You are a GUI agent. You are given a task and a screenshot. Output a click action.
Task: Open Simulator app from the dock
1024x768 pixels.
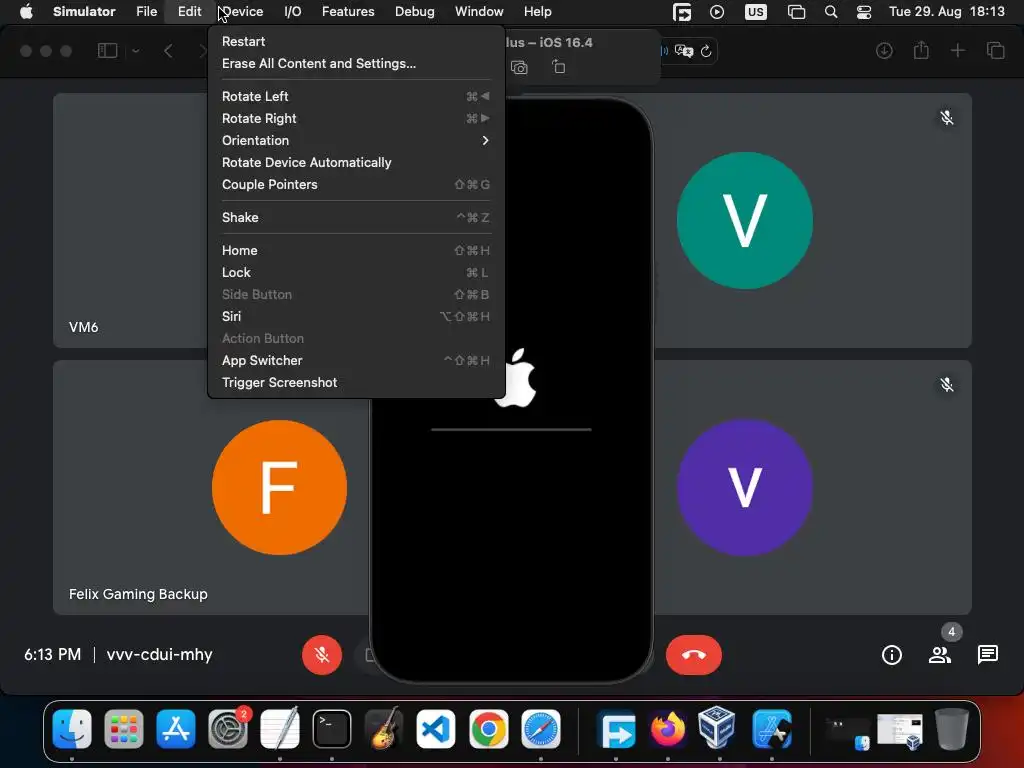point(772,729)
